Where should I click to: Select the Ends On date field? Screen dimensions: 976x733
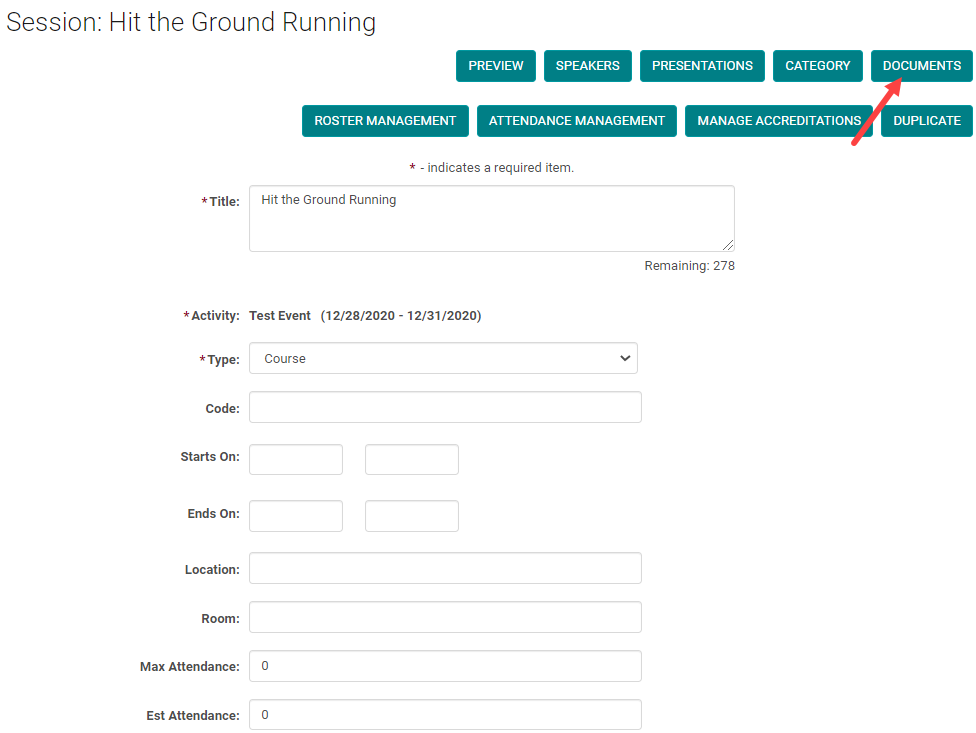296,516
